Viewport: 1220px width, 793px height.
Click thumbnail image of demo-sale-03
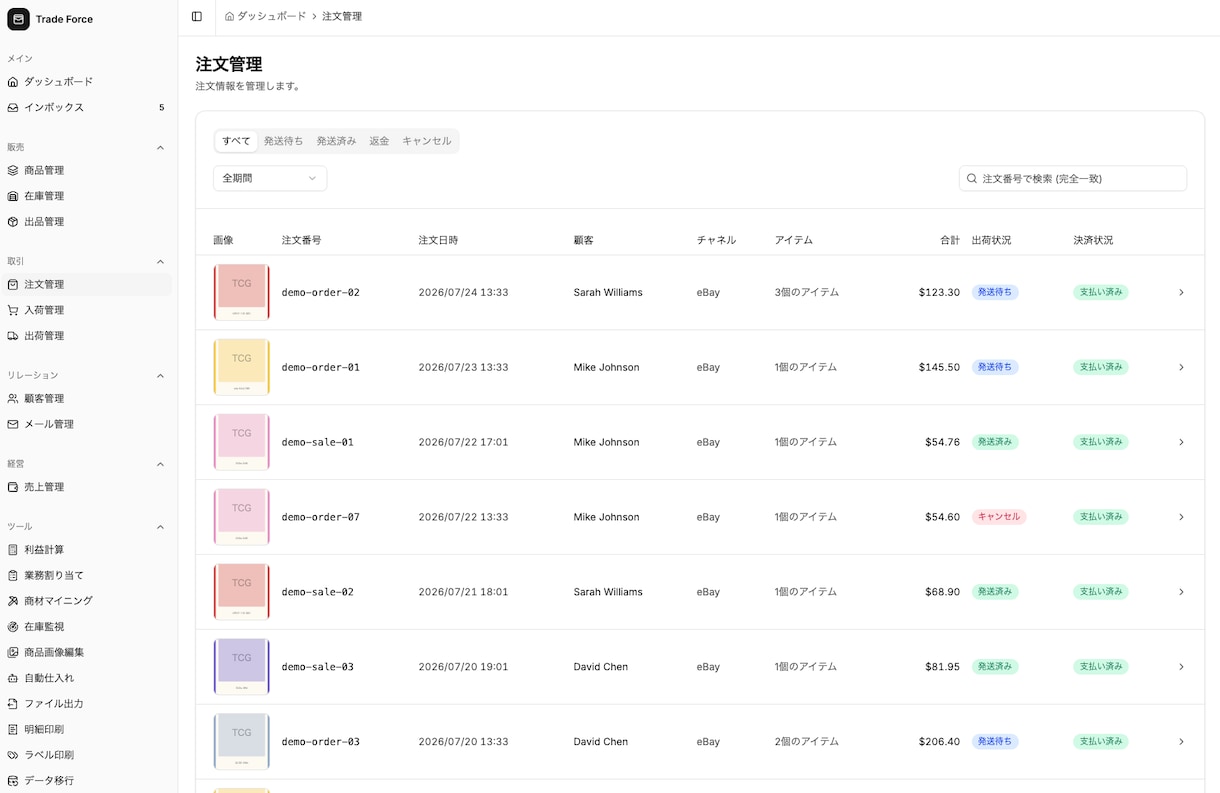(241, 667)
